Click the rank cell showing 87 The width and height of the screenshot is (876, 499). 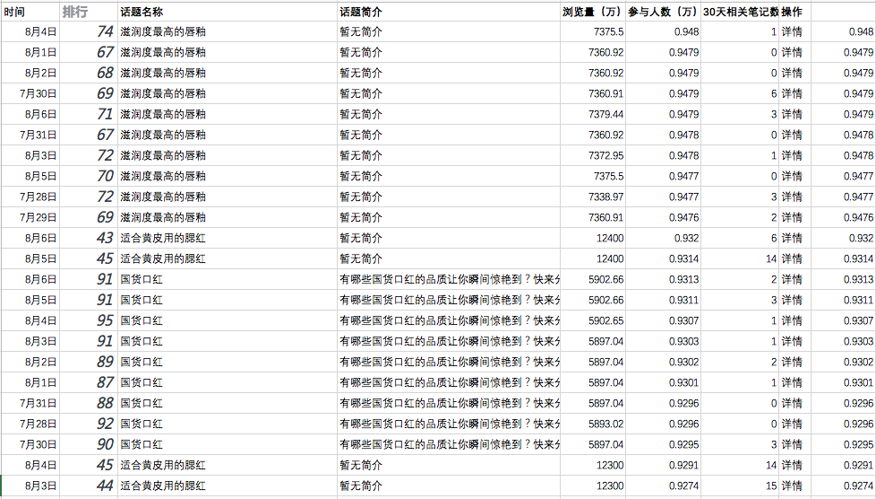click(88, 383)
